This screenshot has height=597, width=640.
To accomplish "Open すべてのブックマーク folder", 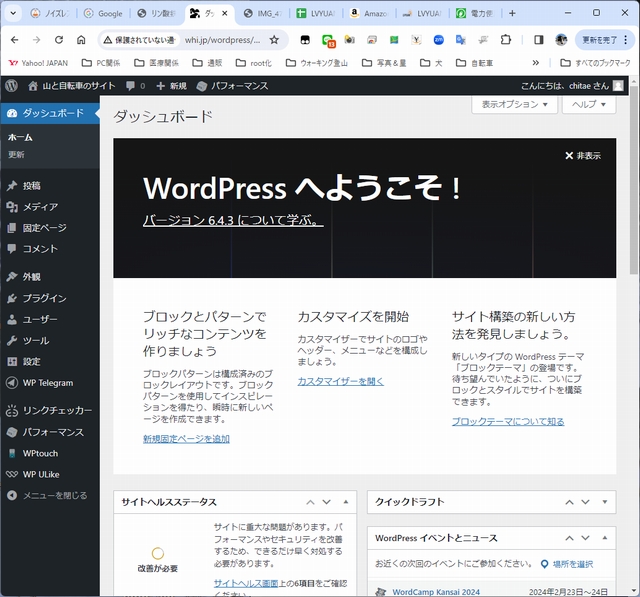I will [x=596, y=63].
